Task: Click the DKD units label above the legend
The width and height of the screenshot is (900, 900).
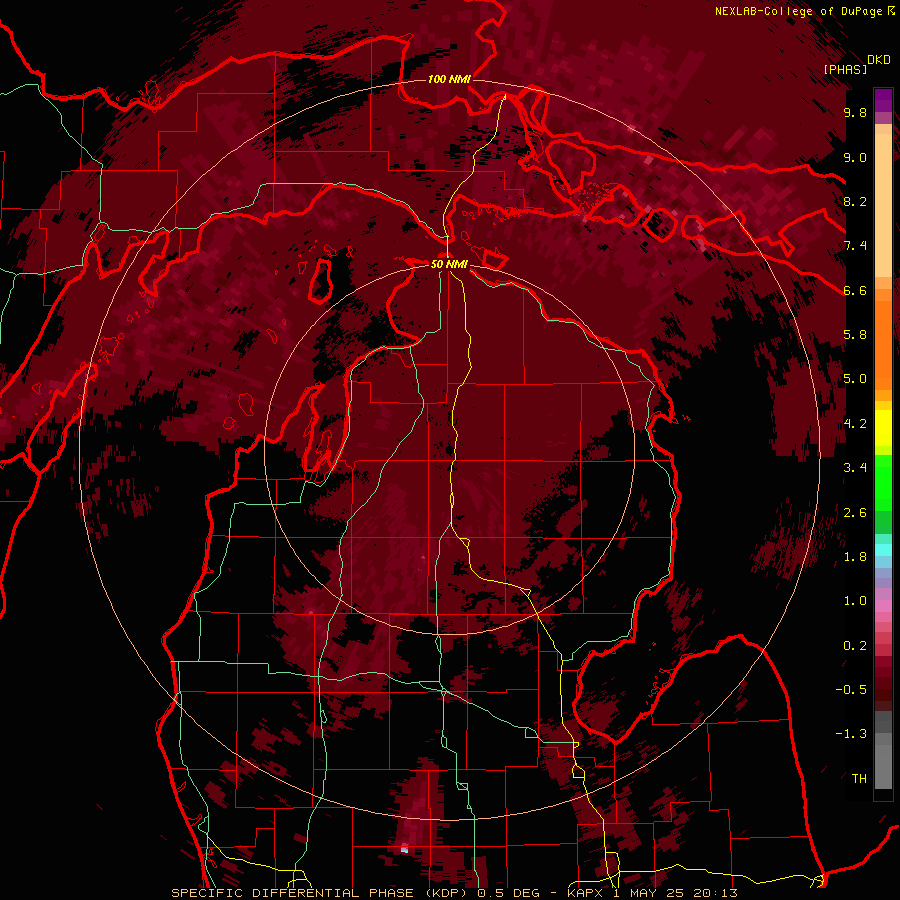Action: coord(879,60)
